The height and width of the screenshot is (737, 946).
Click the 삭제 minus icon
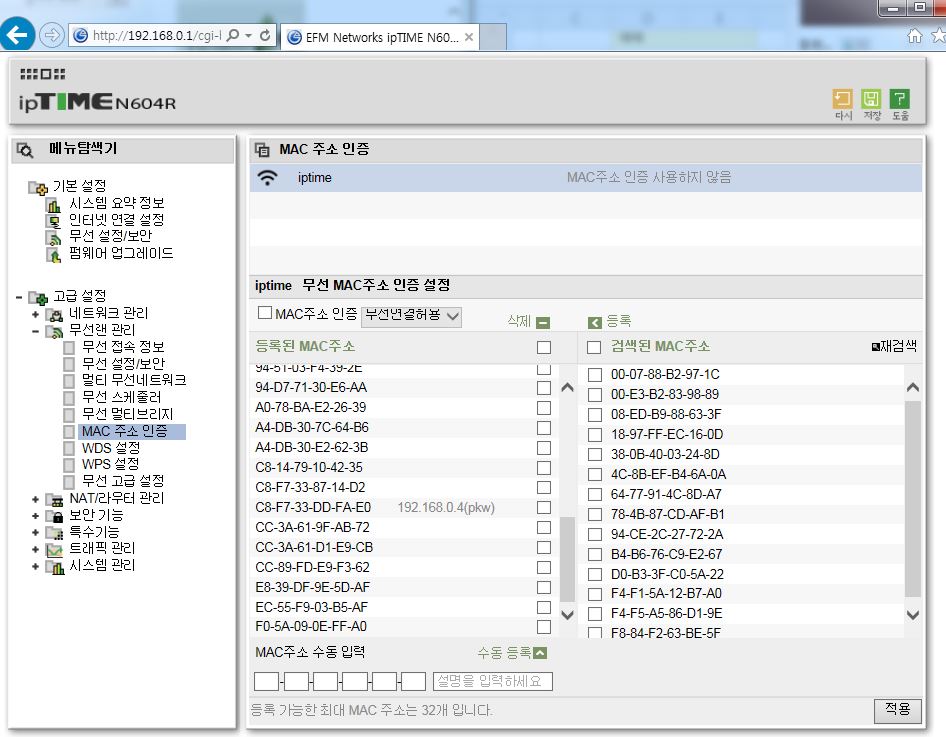pyautogui.click(x=543, y=323)
